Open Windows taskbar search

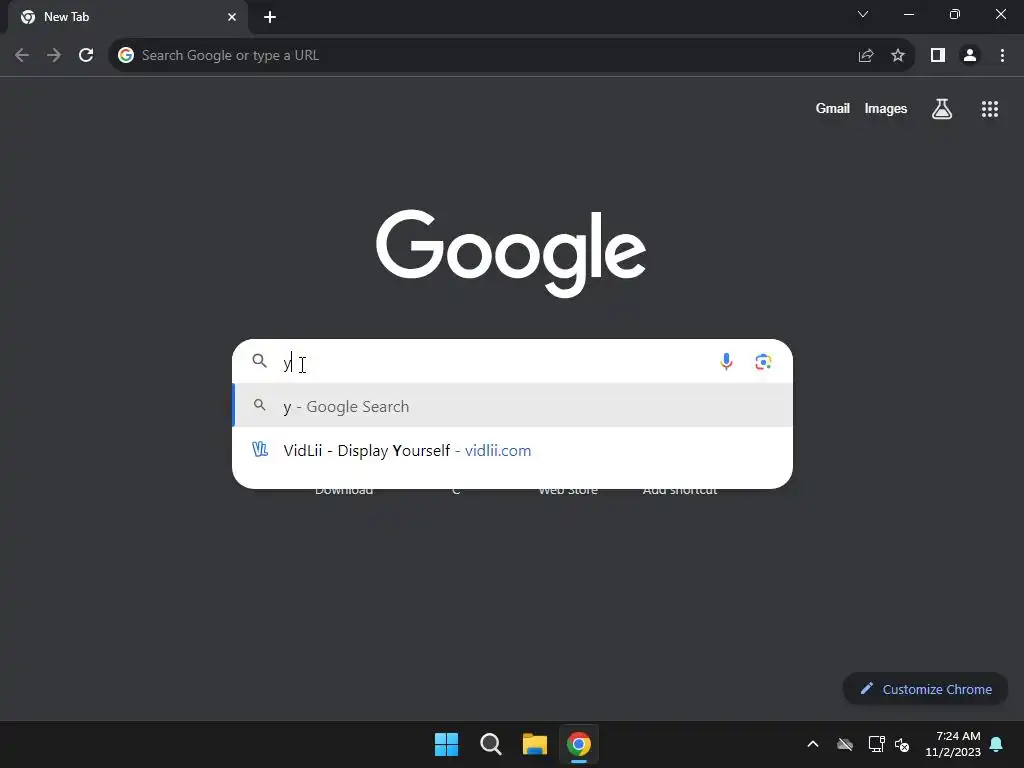[x=490, y=744]
